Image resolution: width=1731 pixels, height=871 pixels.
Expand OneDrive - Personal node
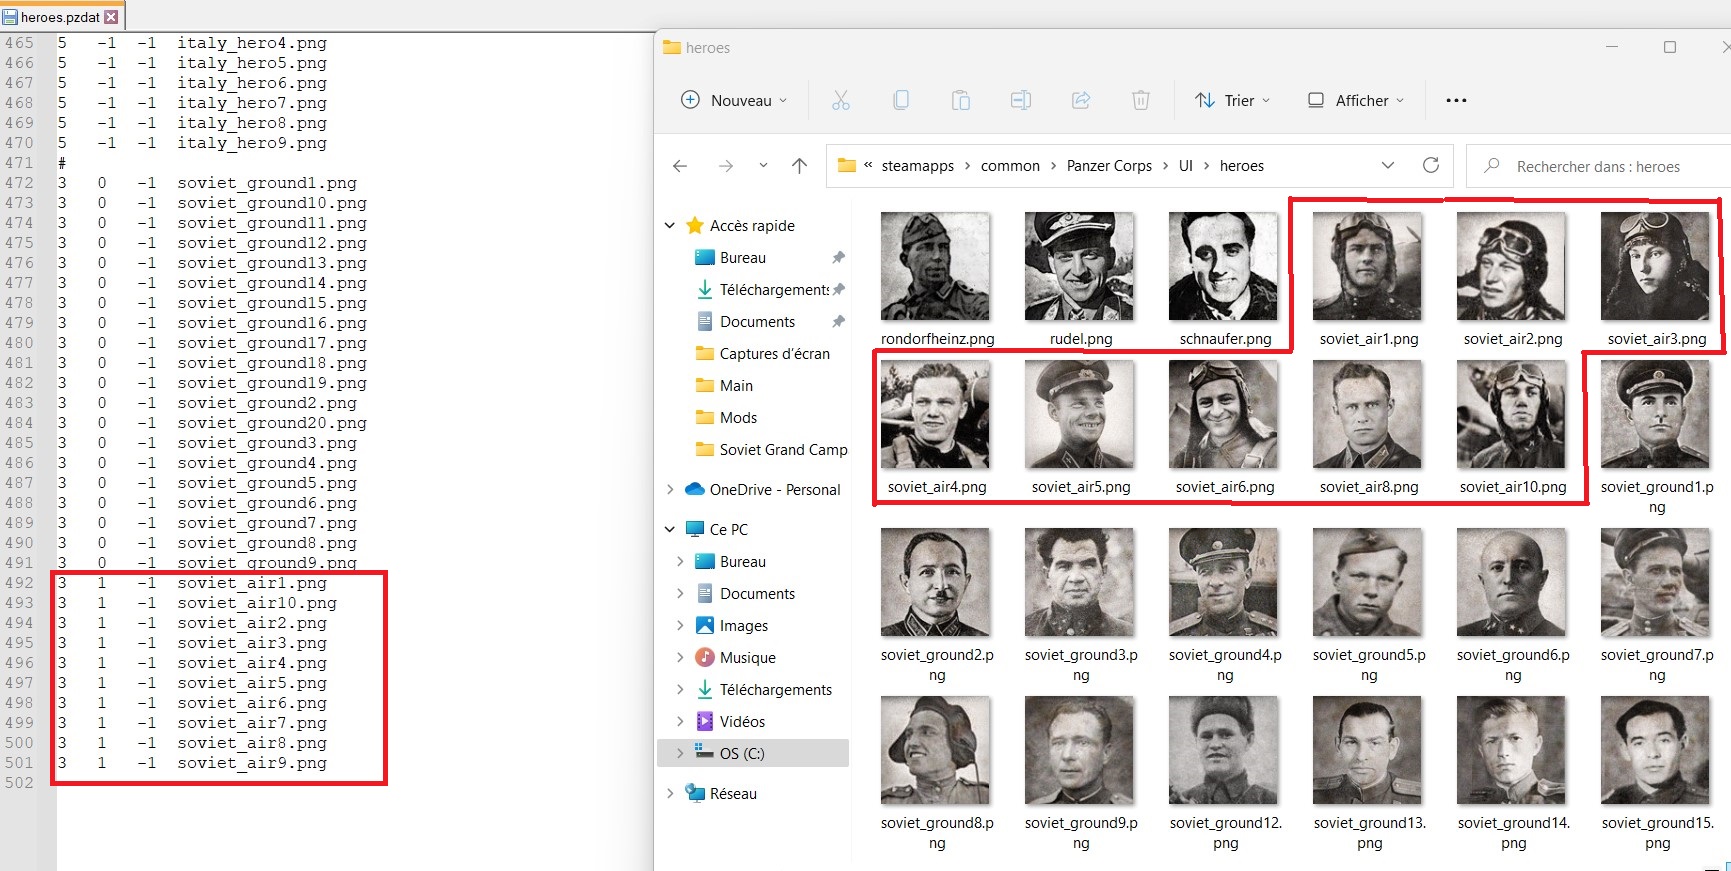[670, 490]
